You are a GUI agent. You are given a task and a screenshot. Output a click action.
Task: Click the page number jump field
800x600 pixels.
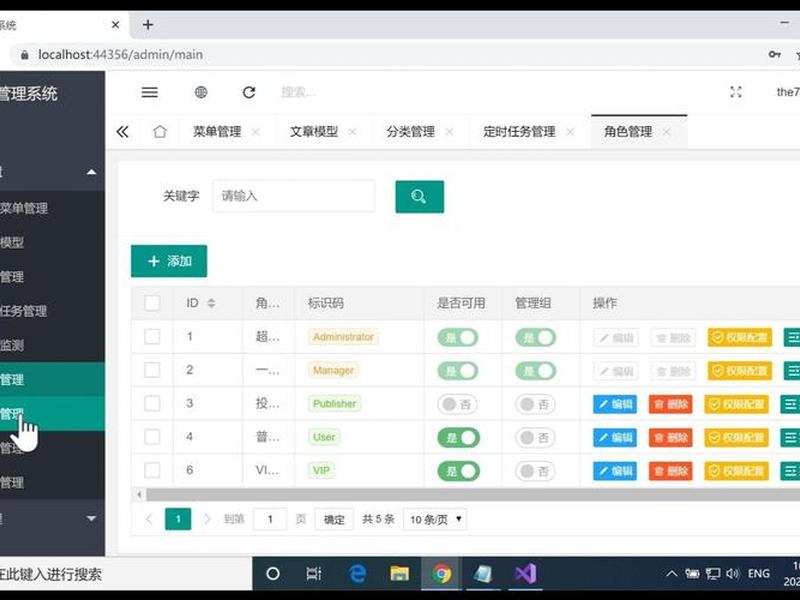click(x=270, y=519)
